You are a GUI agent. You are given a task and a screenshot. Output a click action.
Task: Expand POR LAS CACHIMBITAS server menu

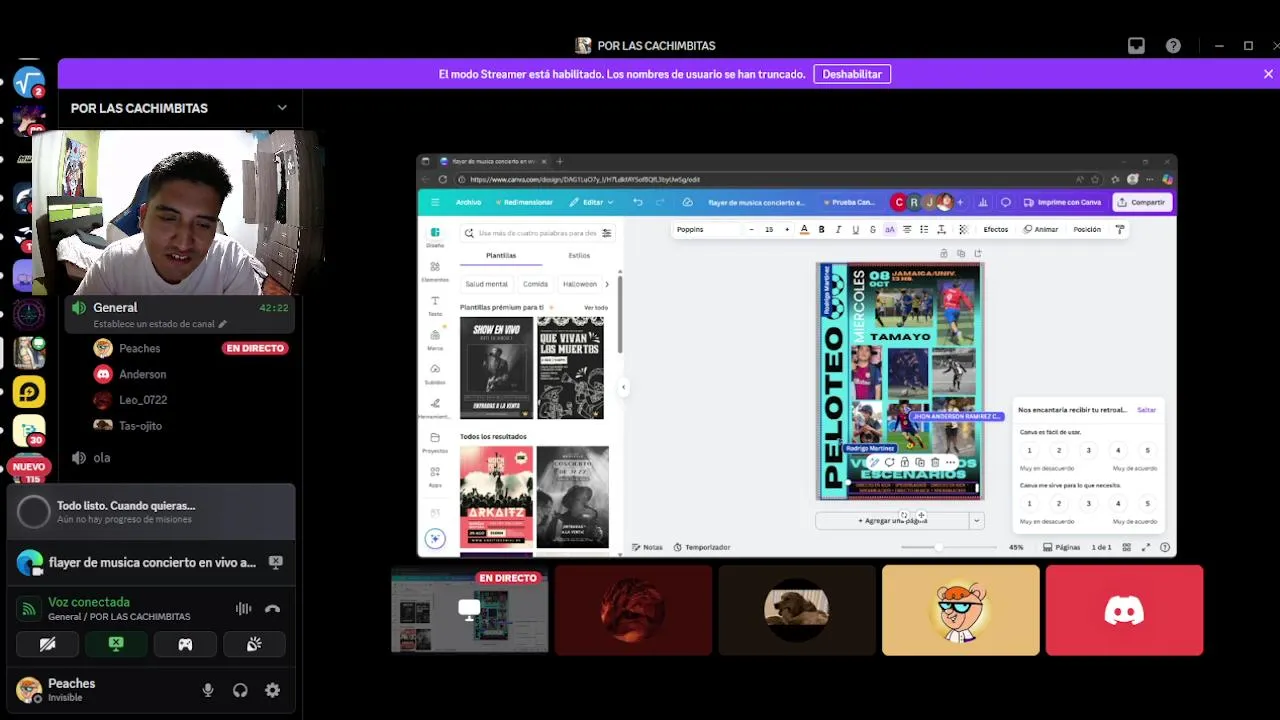tap(282, 108)
